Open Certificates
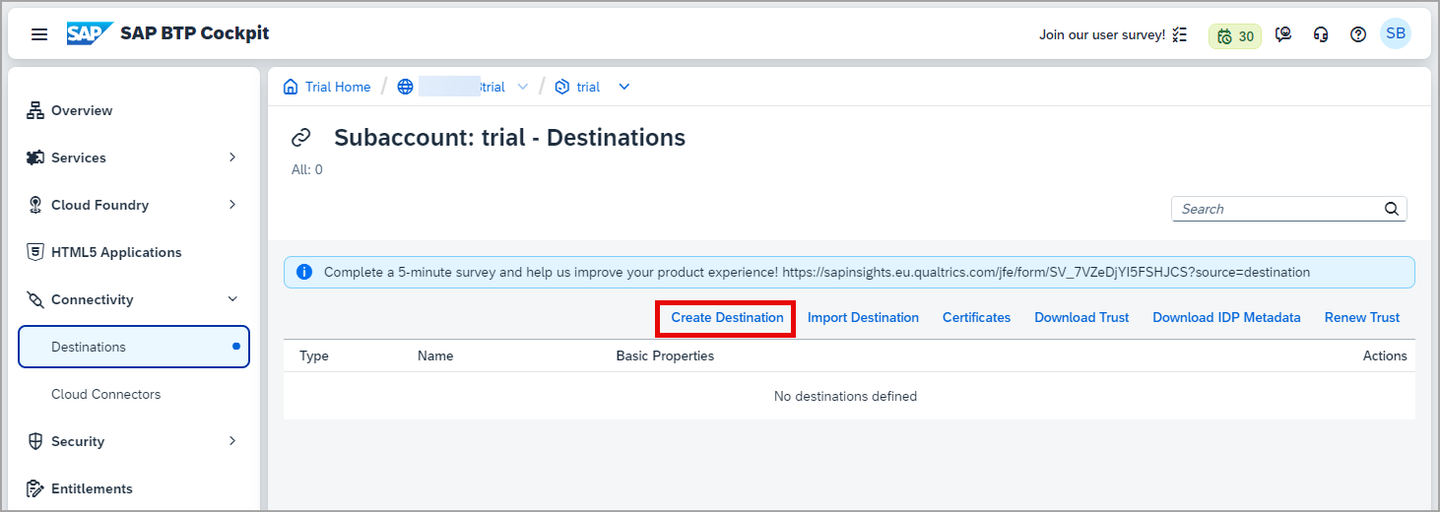Viewport: 1440px width, 512px height. pyautogui.click(x=976, y=318)
